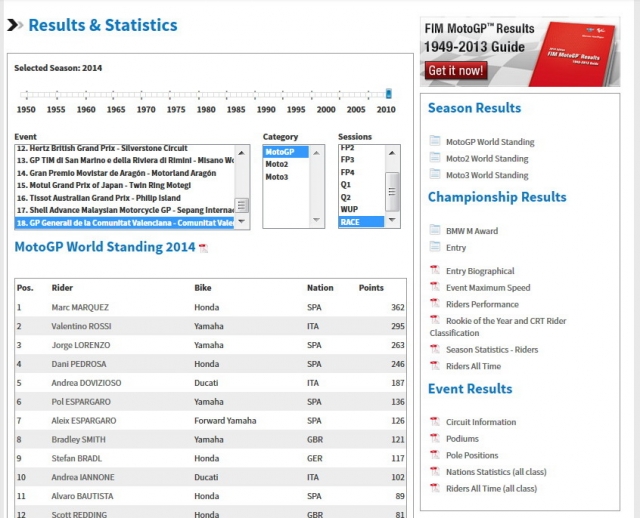Select Shell Advance Malaysian Motorcycle GP event
This screenshot has width=640, height=518.
124,210
